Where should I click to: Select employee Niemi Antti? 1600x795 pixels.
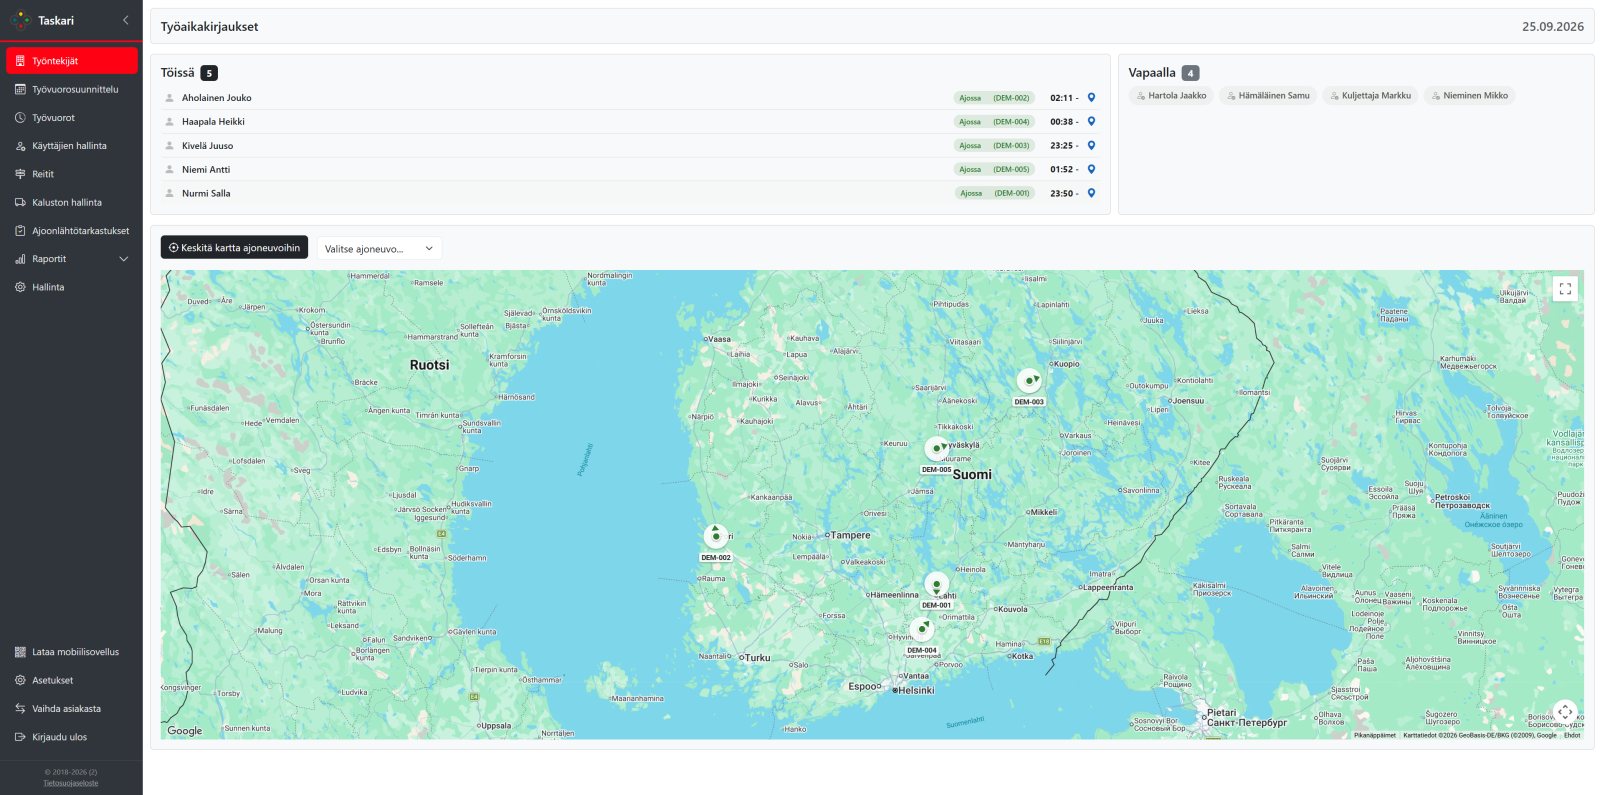(206, 170)
